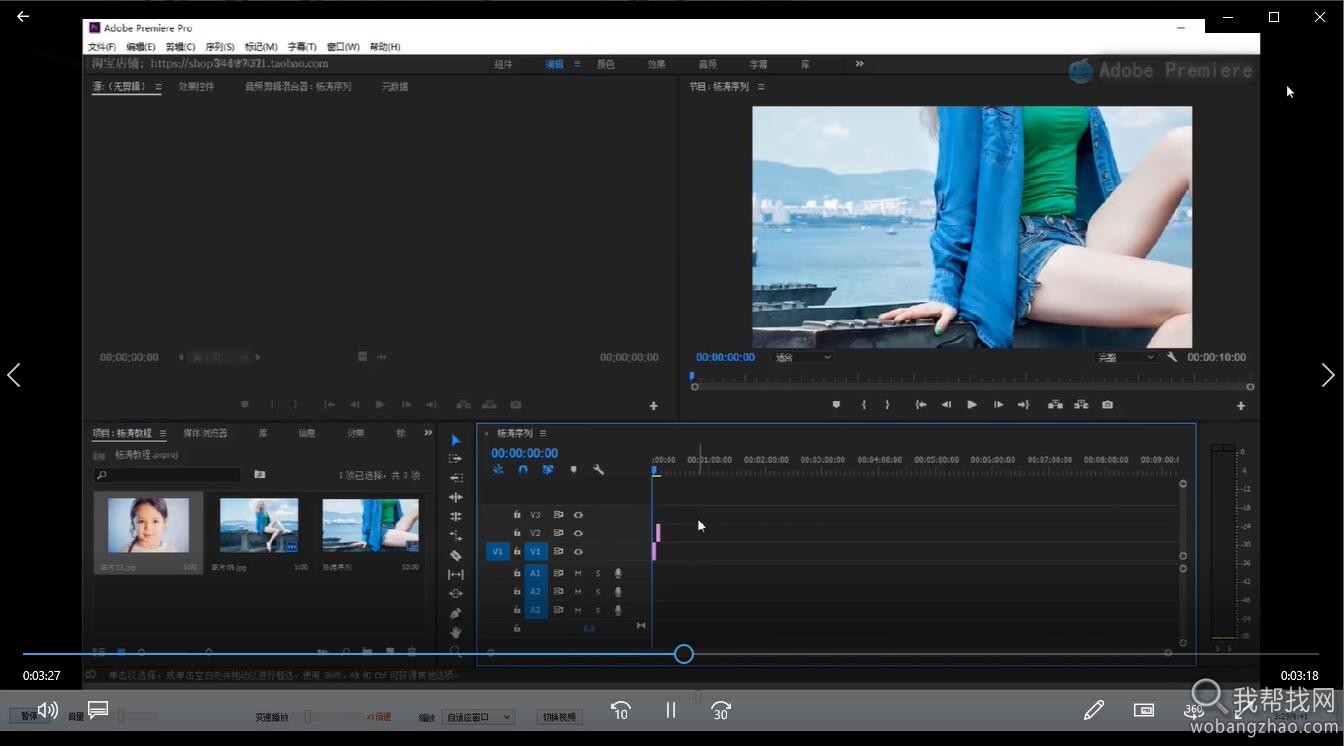Toggle V1 track visibility eye
Image resolution: width=1344 pixels, height=746 pixels.
578,552
